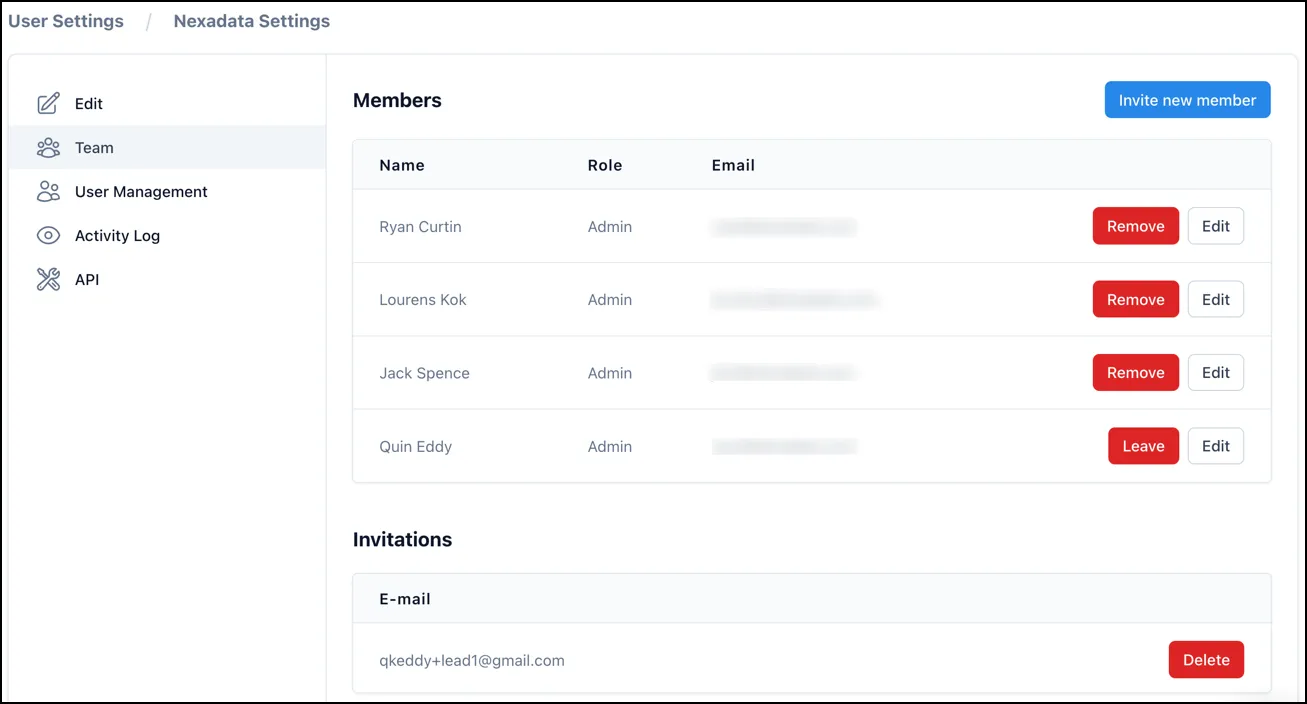
Task: Edit Quin Eddy's membership
Action: point(1215,446)
